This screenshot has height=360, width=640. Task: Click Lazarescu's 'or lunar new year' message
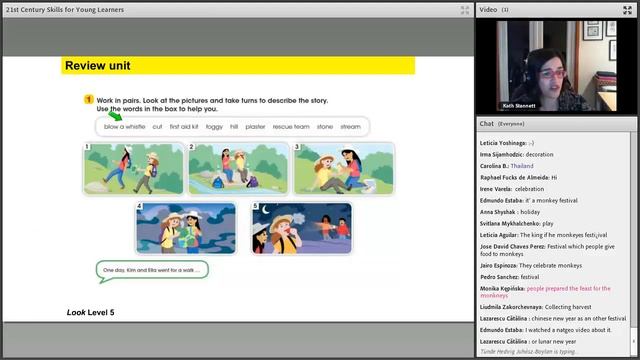pyautogui.click(x=528, y=342)
